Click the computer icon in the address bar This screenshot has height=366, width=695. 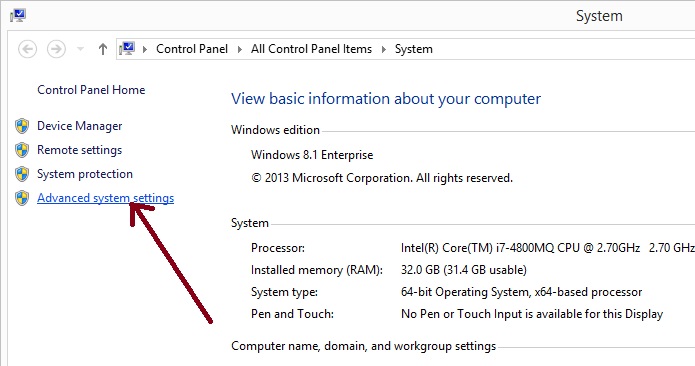(127, 49)
